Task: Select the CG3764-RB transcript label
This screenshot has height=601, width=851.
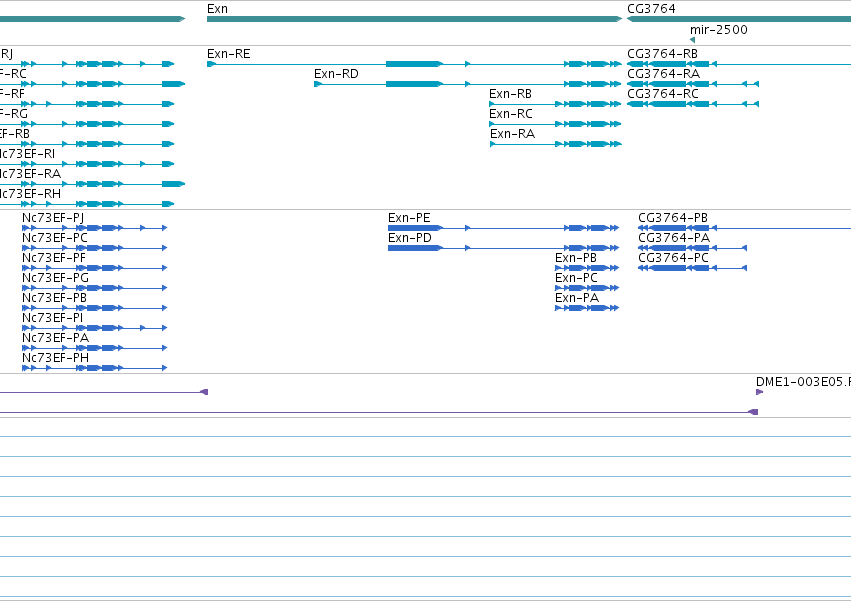Action: point(662,54)
